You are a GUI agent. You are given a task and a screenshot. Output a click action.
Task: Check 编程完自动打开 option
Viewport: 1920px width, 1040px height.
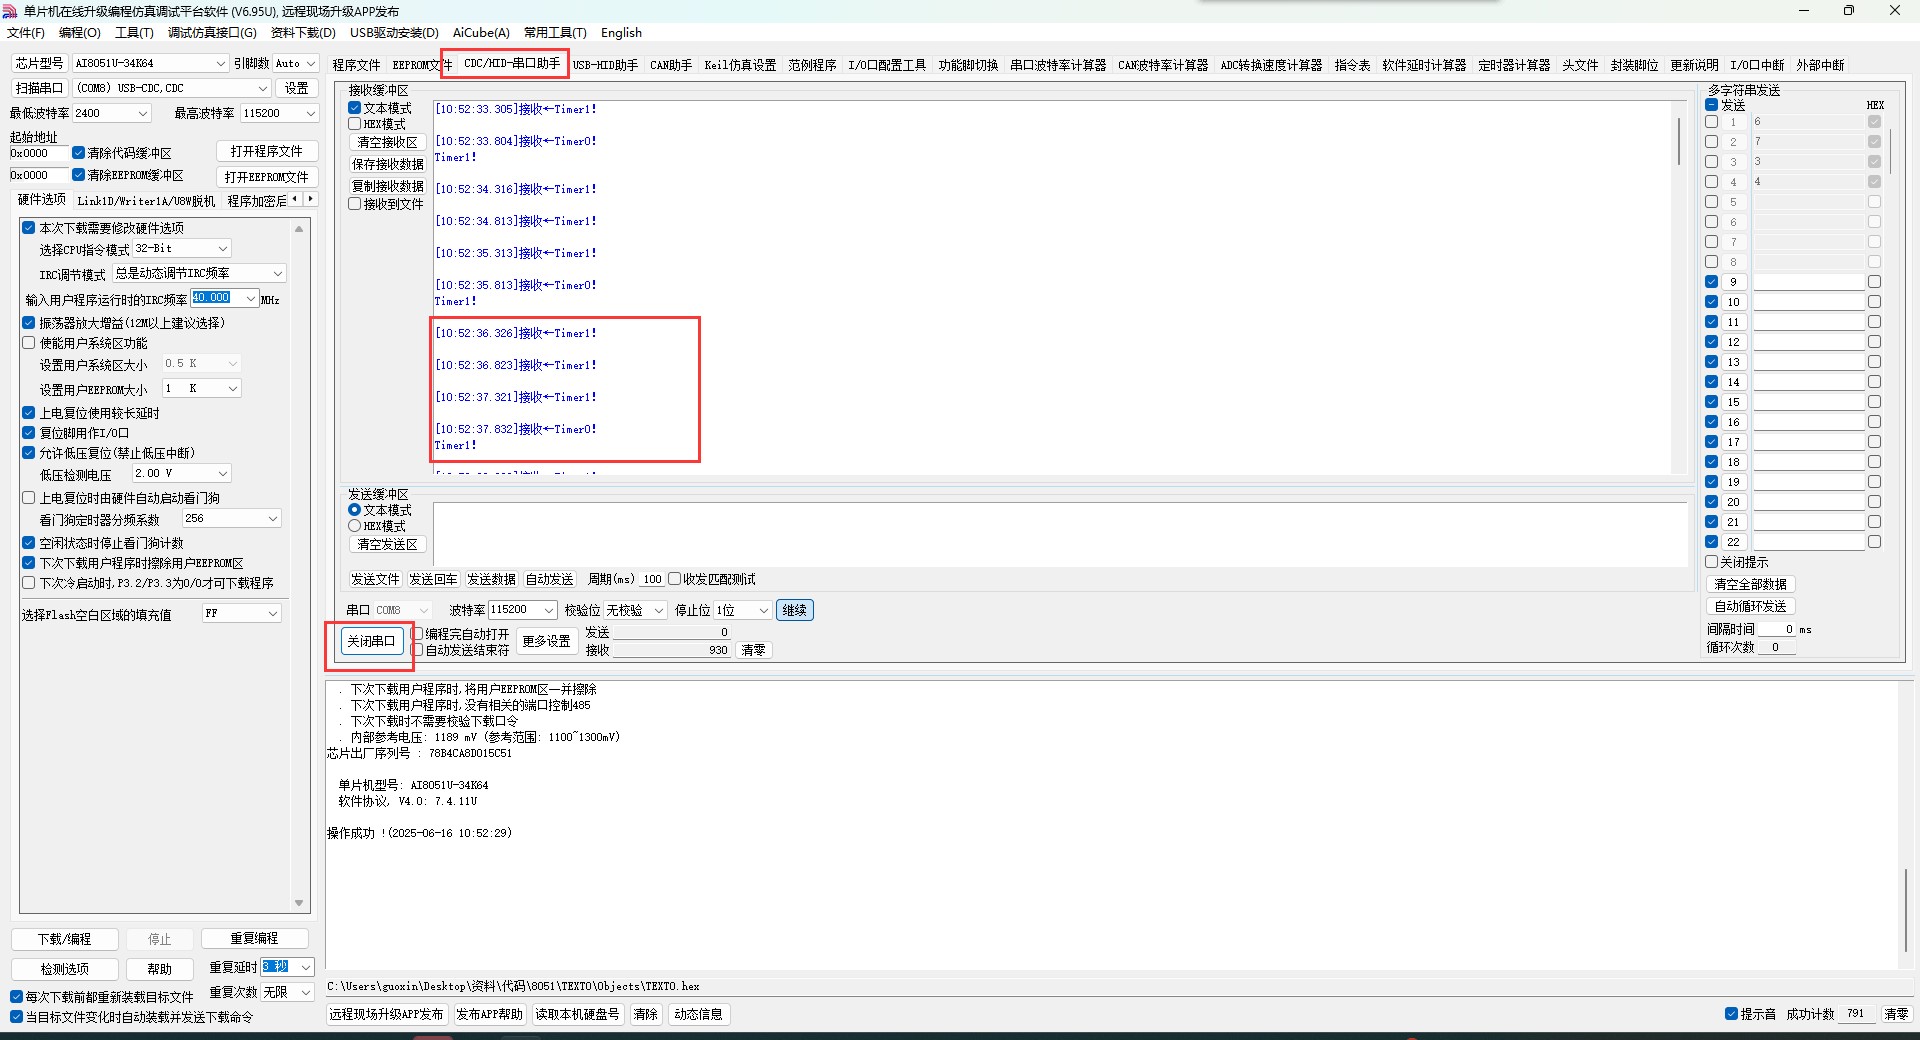418,634
